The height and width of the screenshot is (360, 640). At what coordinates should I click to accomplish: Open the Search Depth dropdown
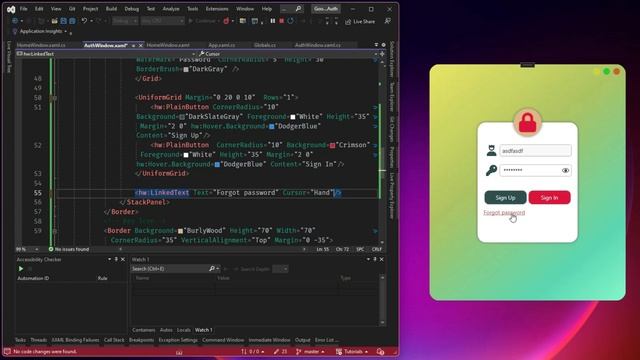(280, 269)
